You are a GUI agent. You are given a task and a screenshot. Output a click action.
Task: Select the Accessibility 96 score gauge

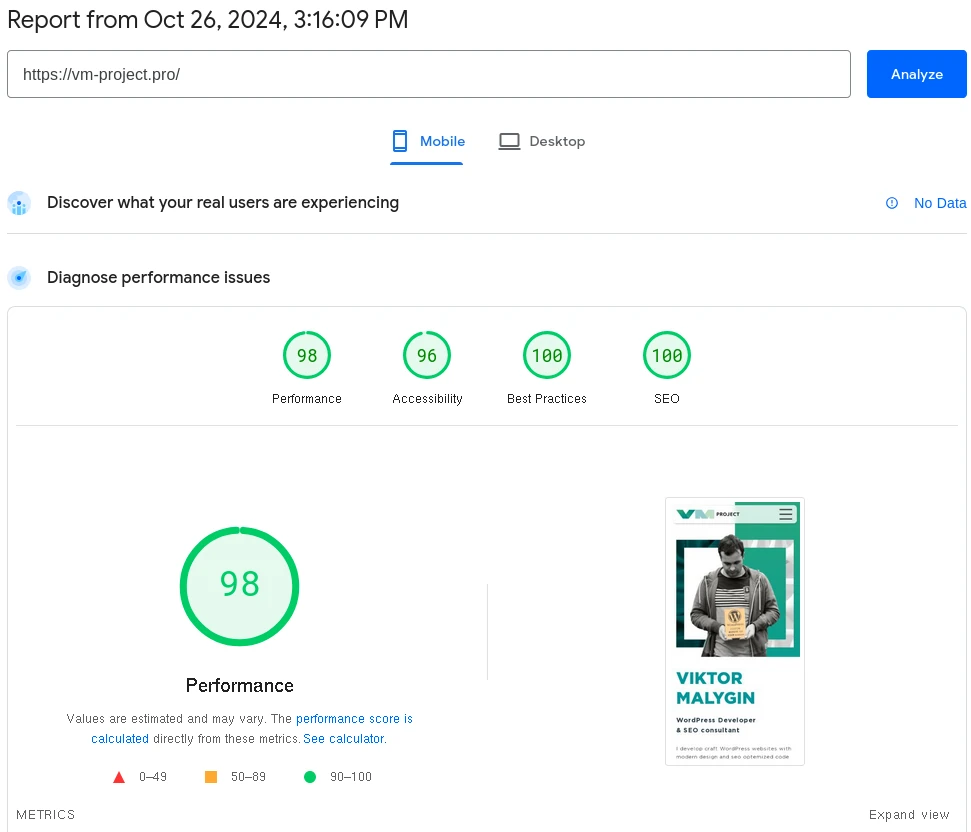[427, 356]
